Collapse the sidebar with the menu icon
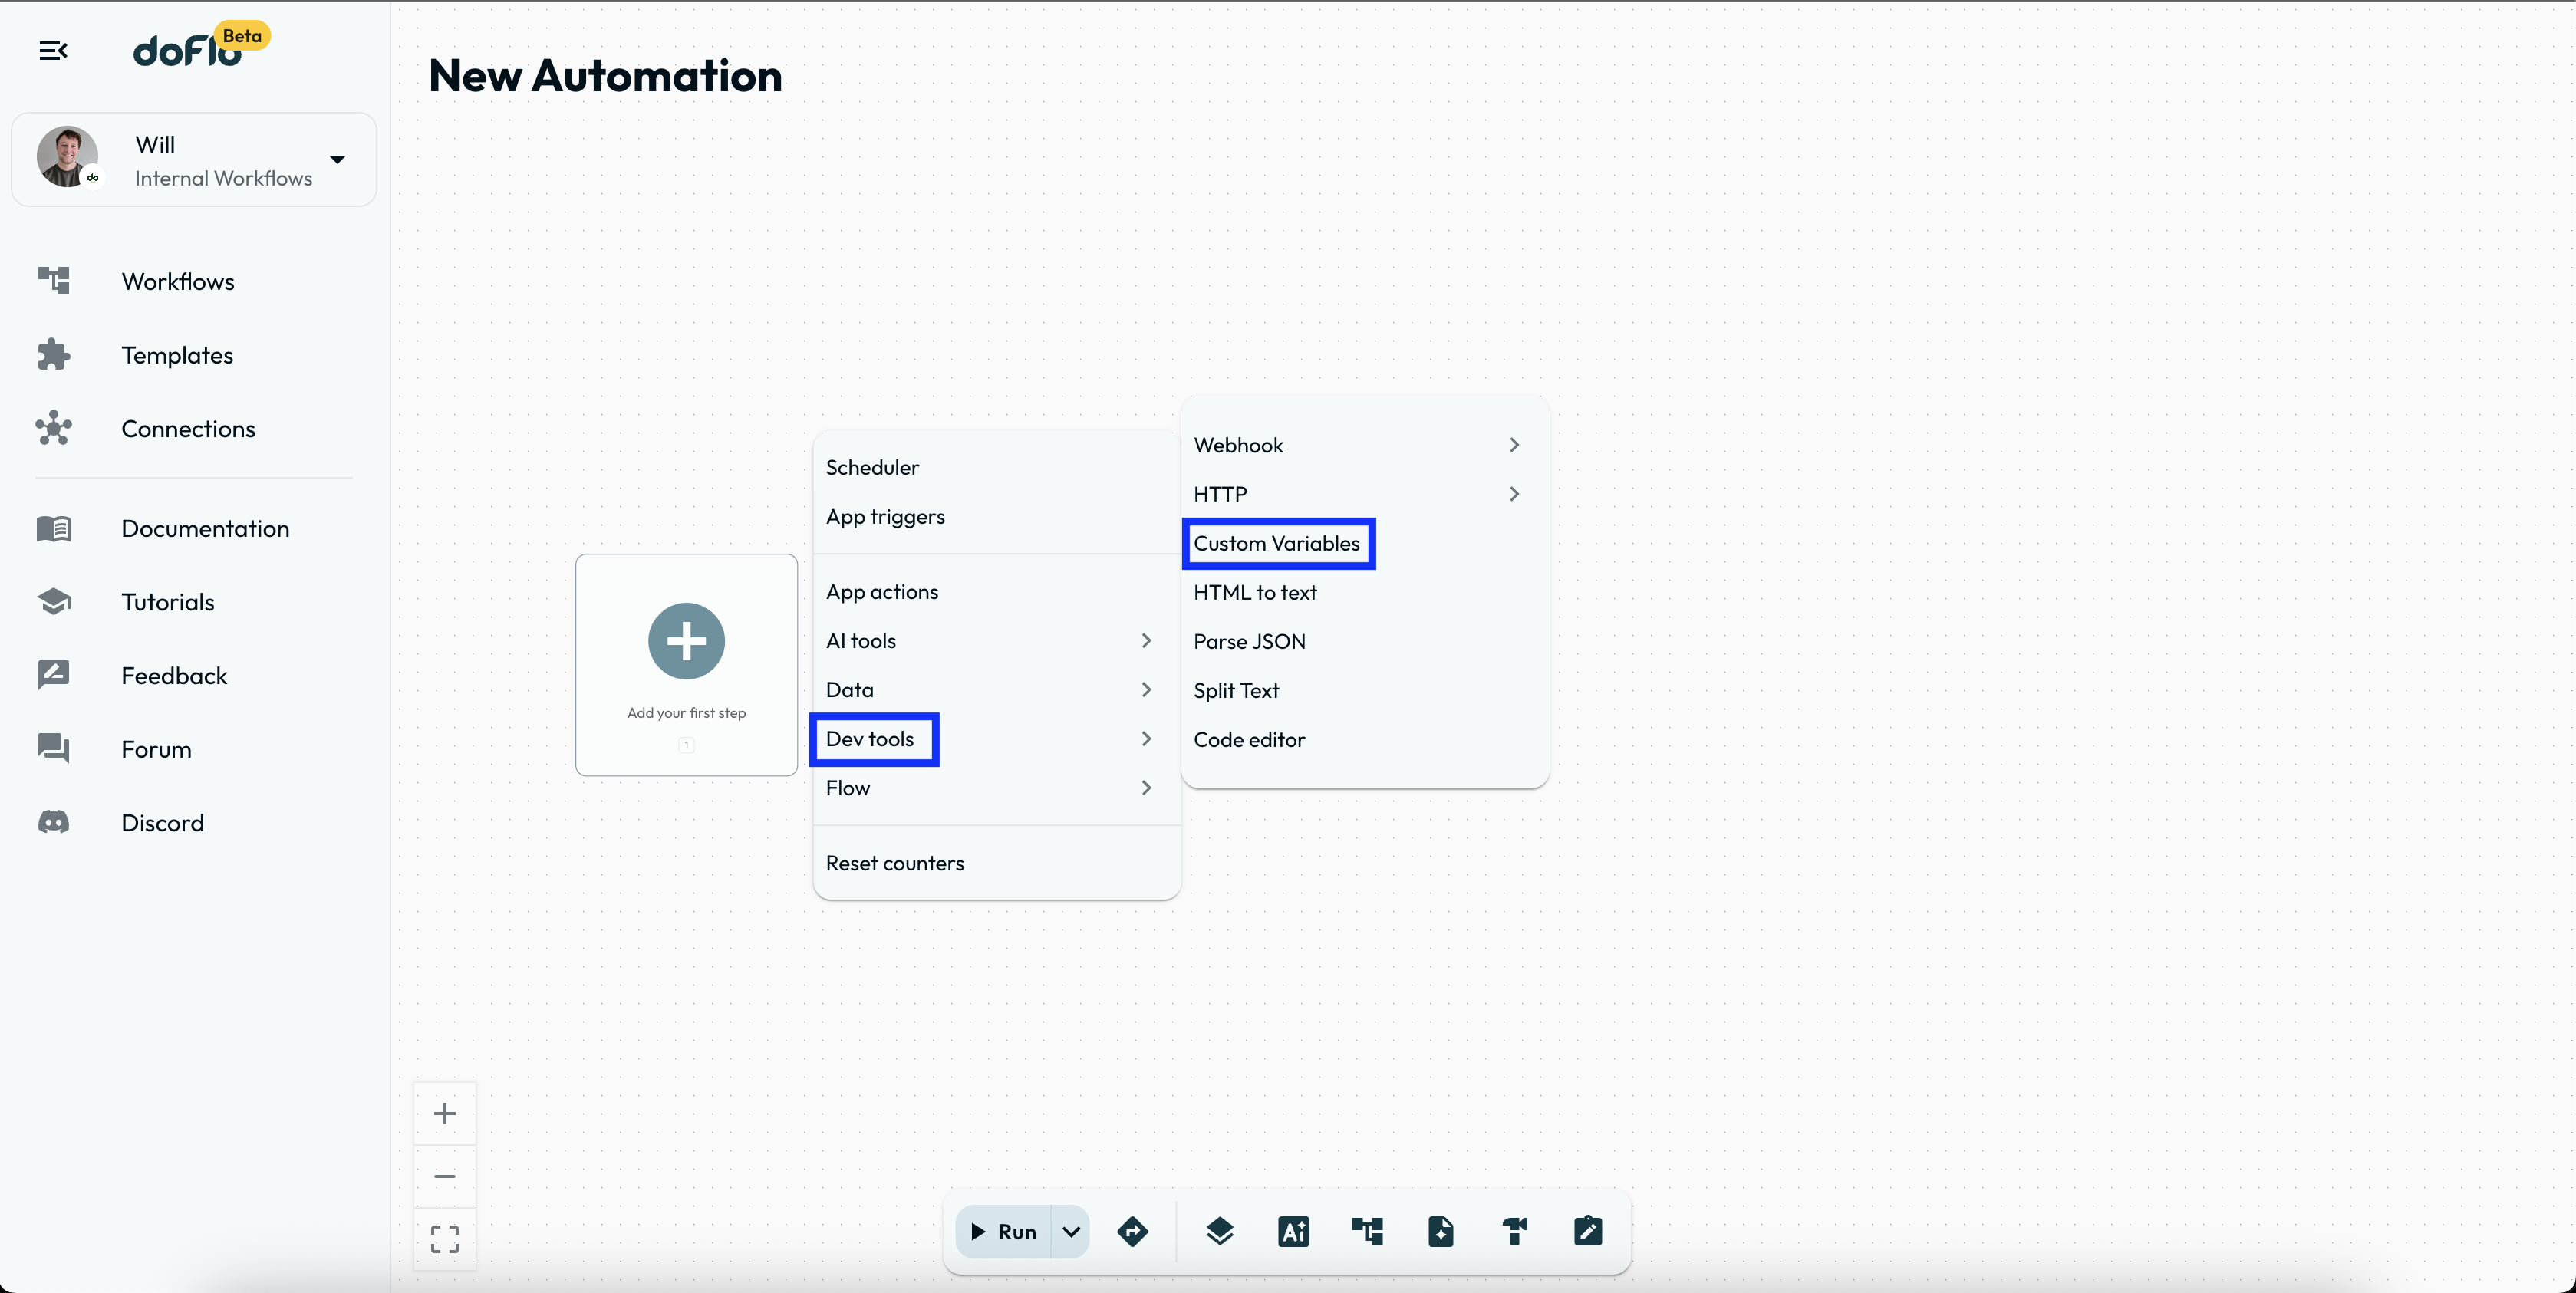This screenshot has height=1293, width=2576. pyautogui.click(x=53, y=50)
